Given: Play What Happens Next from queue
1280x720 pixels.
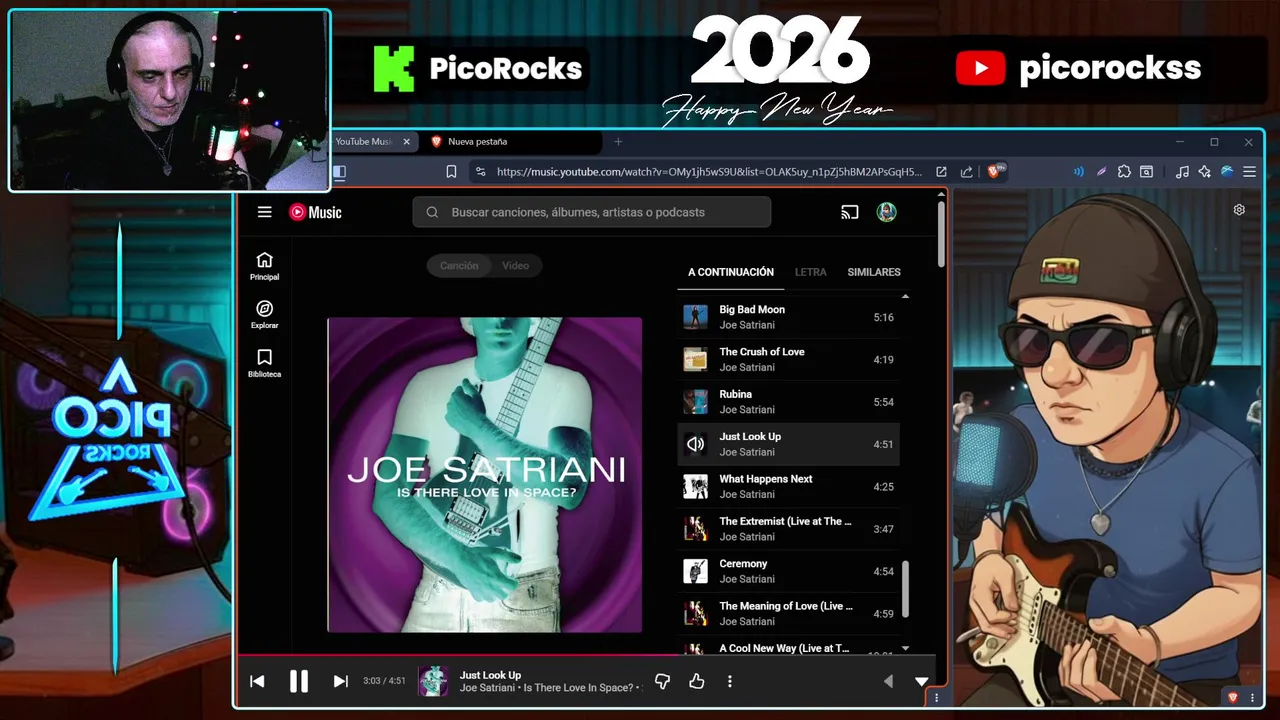Looking at the screenshot, I should coord(788,487).
